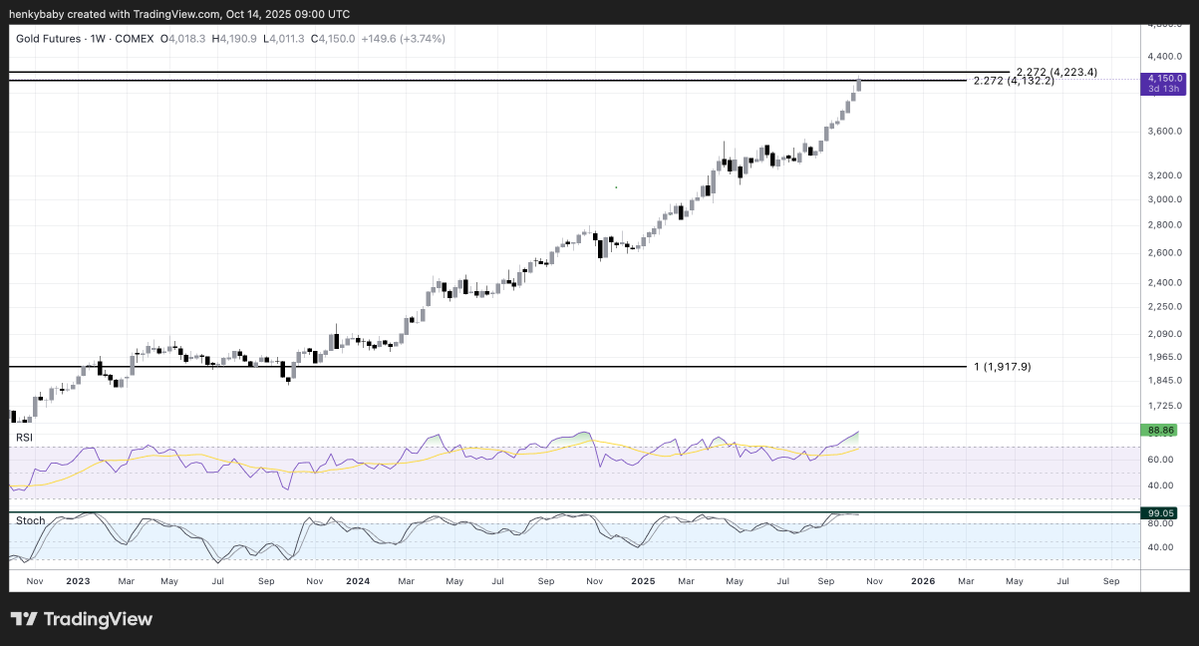Screen dimensions: 1199x646
Task: Click the latest weekly candle at the chart top
Action: 859,84
